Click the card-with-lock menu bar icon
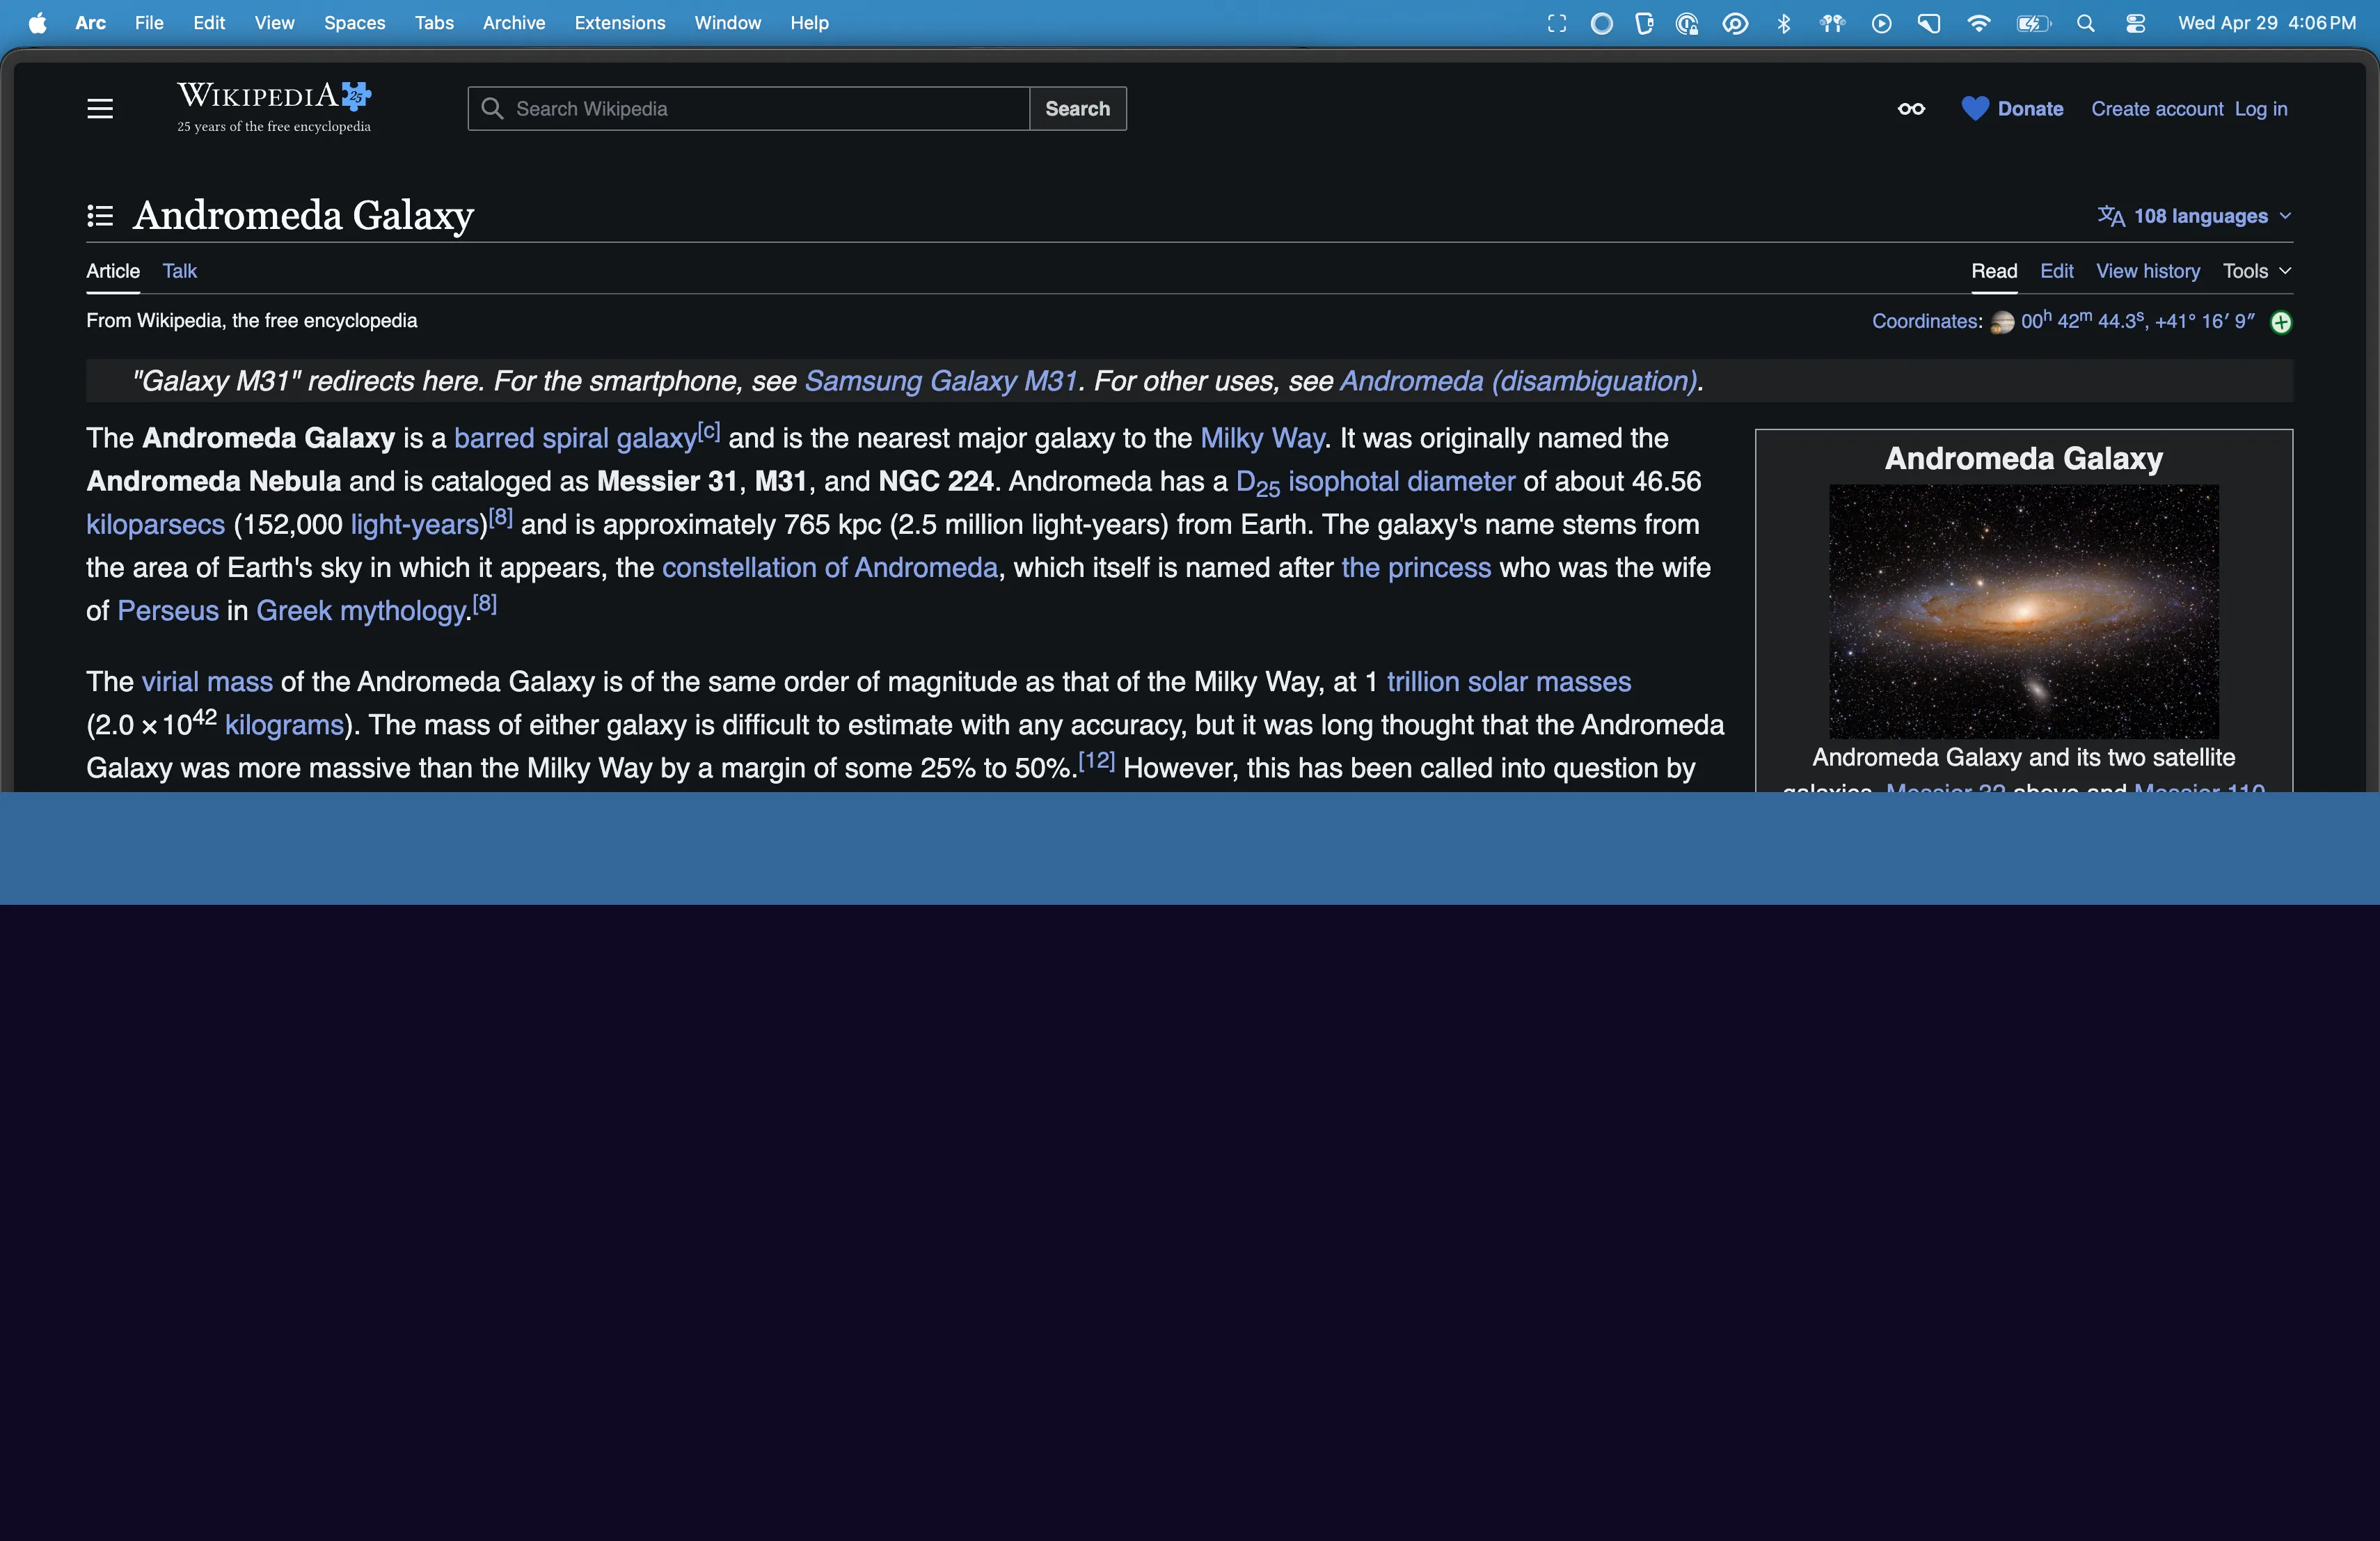Screen dimensions: 2380x1541 (x=1644, y=23)
